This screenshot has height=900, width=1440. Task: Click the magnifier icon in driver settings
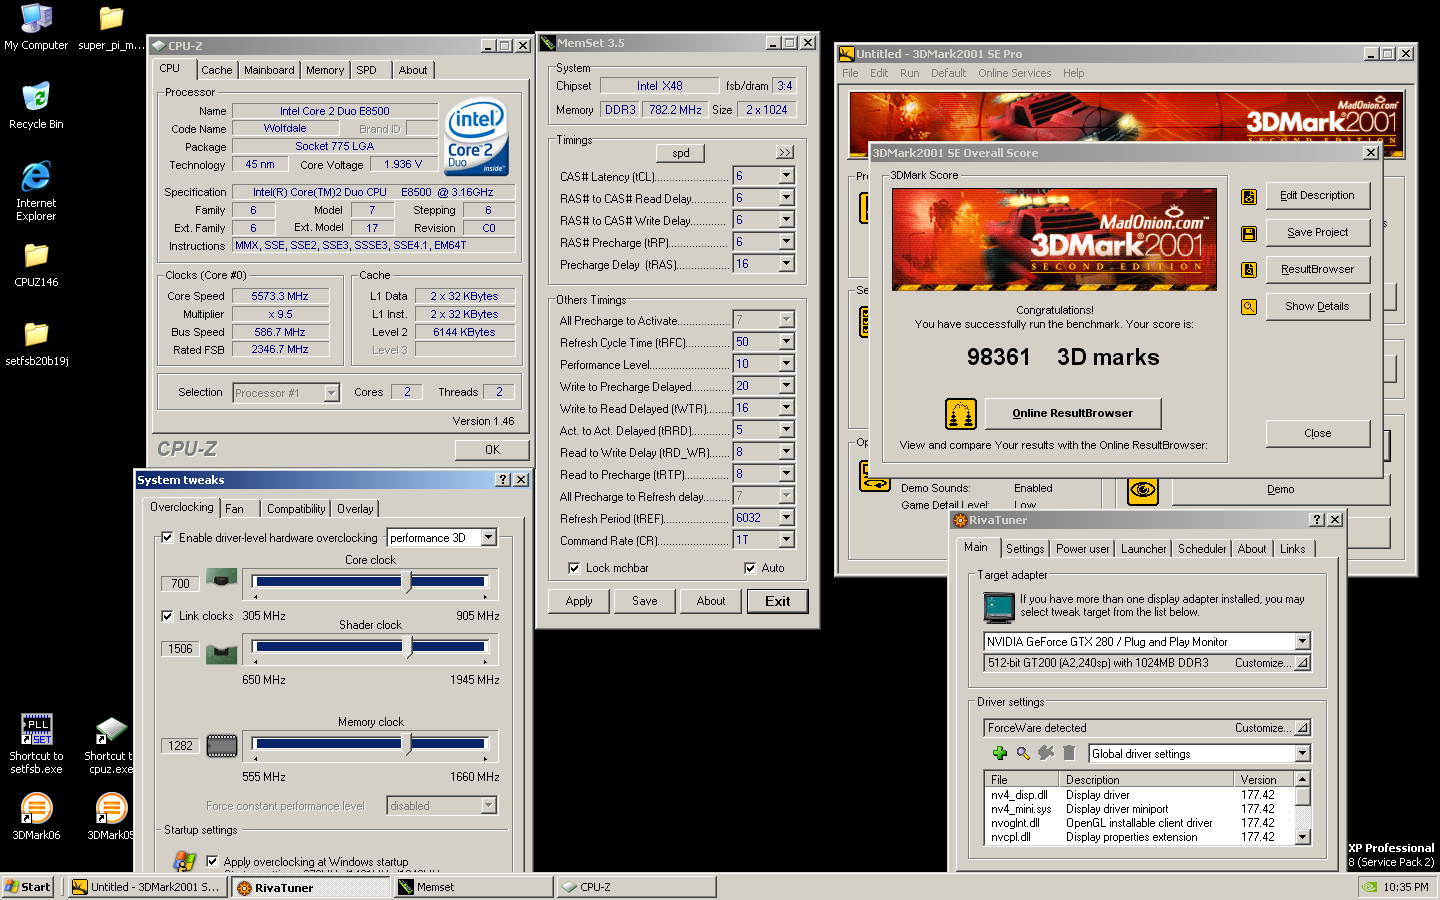pos(1023,753)
